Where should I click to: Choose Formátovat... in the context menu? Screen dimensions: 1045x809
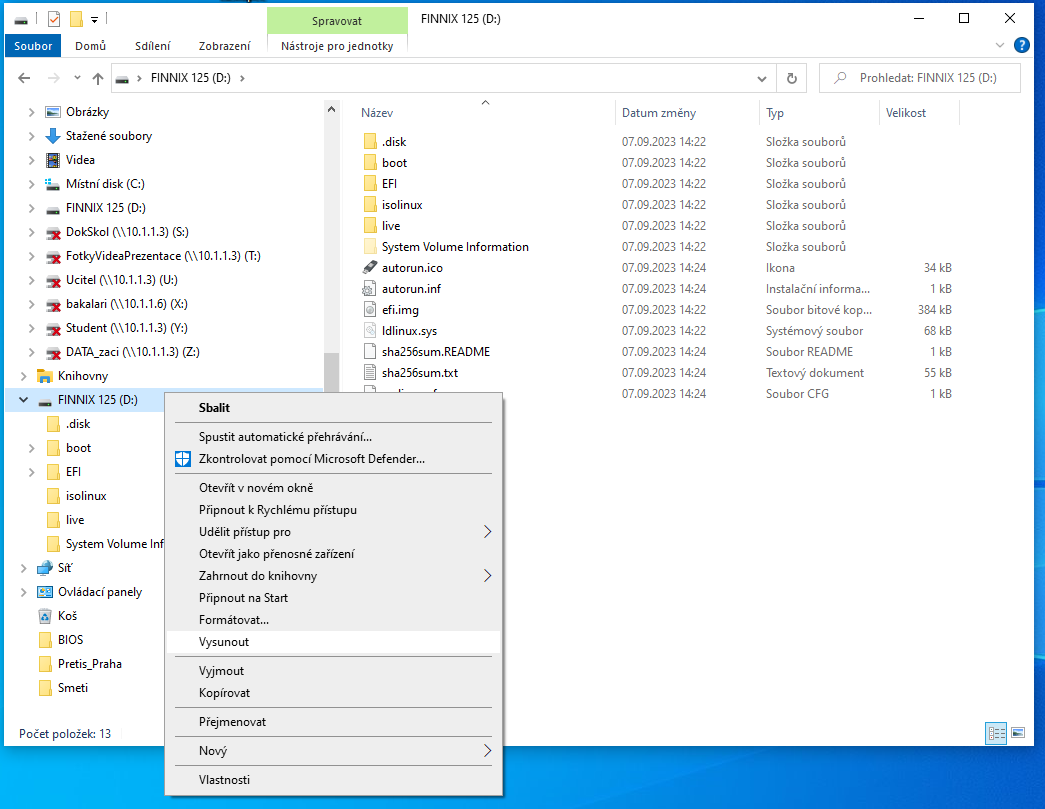pyautogui.click(x=234, y=620)
